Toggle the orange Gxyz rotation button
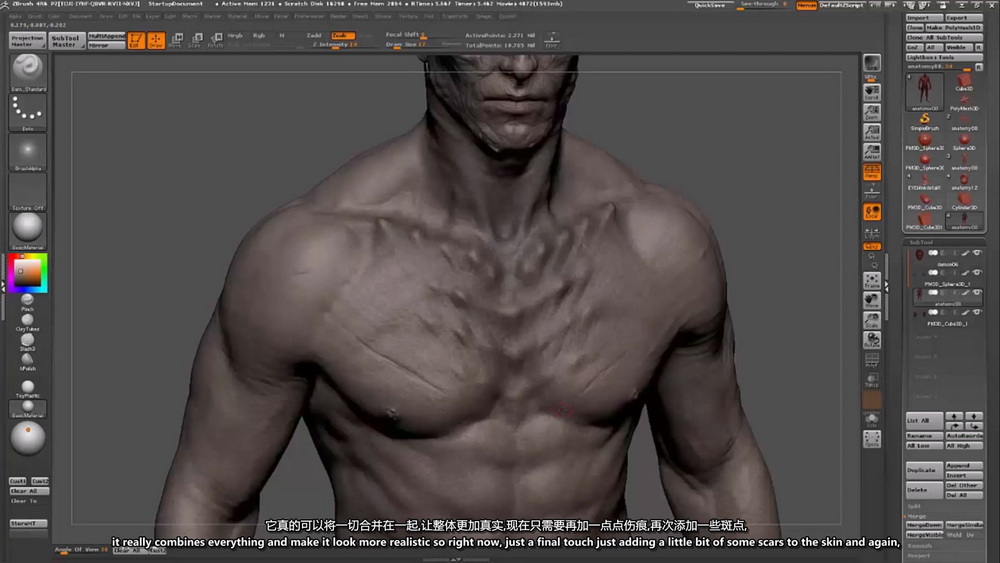1000x563 pixels. click(x=872, y=246)
